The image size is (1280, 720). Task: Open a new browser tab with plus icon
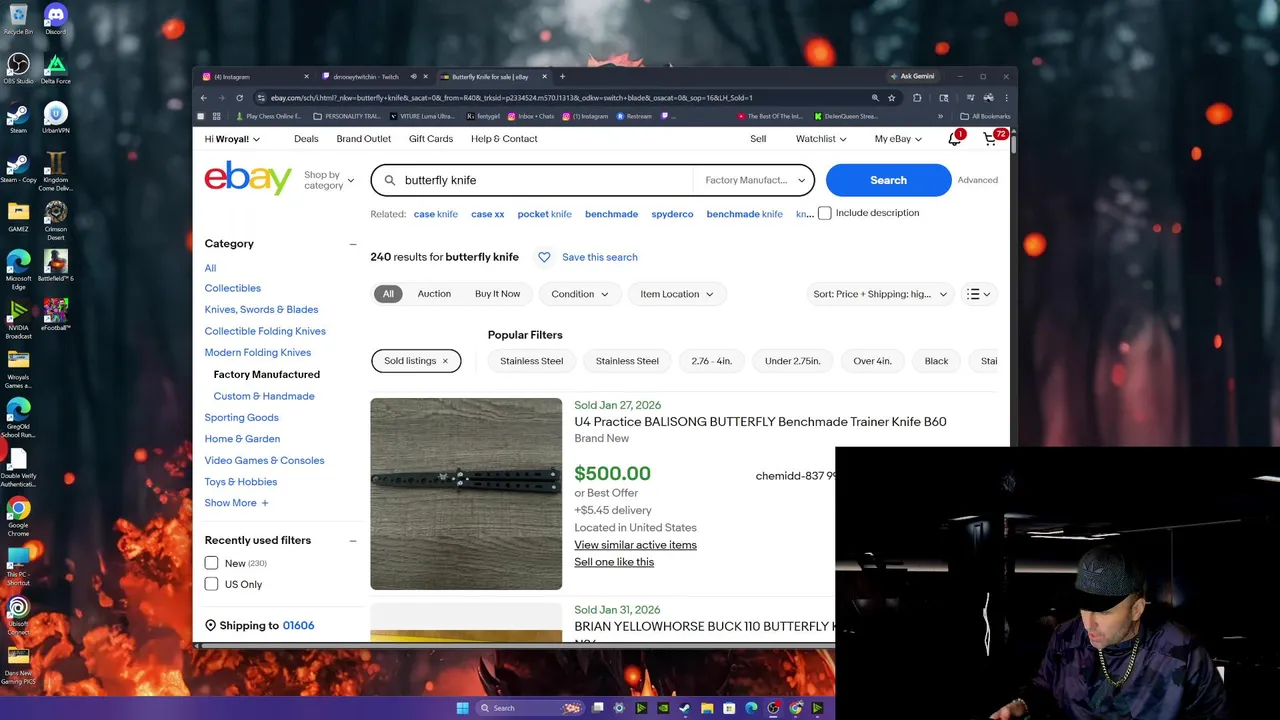tap(562, 77)
